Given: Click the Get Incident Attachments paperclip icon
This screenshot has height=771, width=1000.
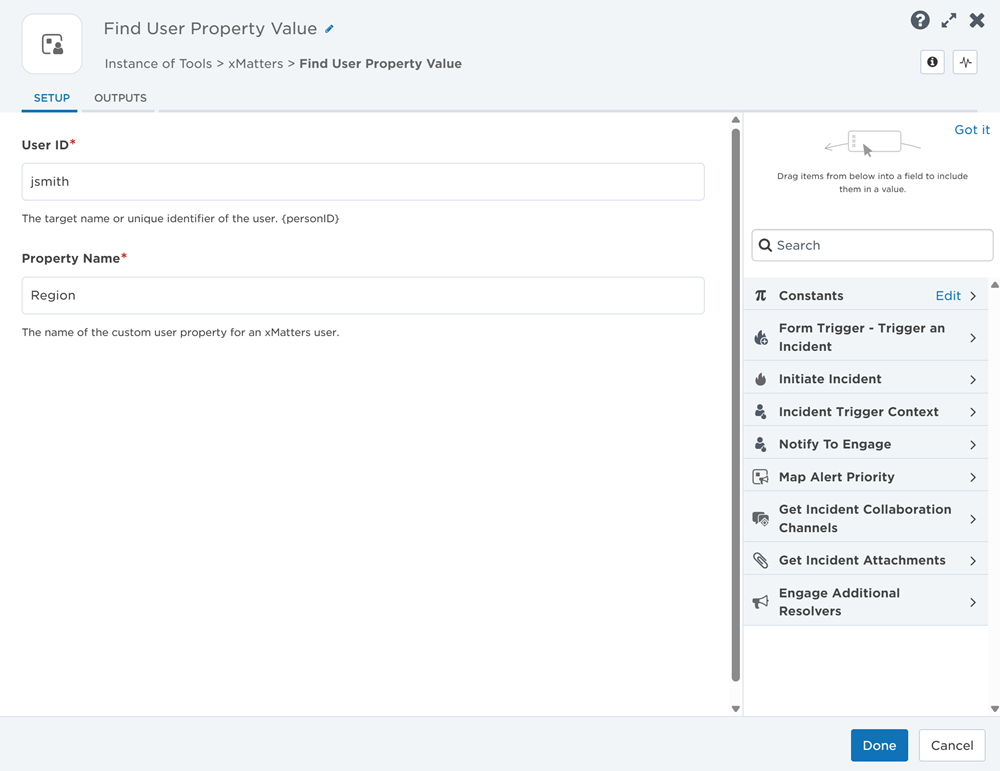Looking at the screenshot, I should pos(760,561).
